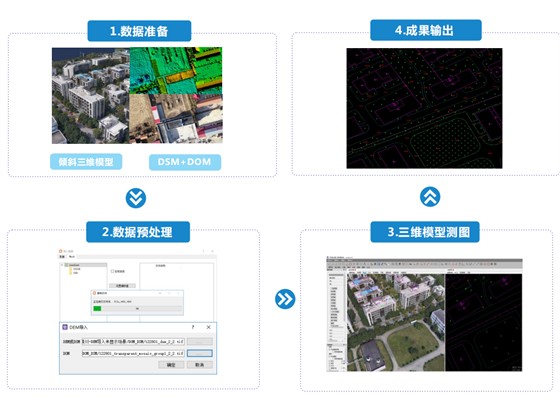Click the 倾斜三维模型 label button
The width and height of the screenshot is (560, 400).
(x=86, y=162)
